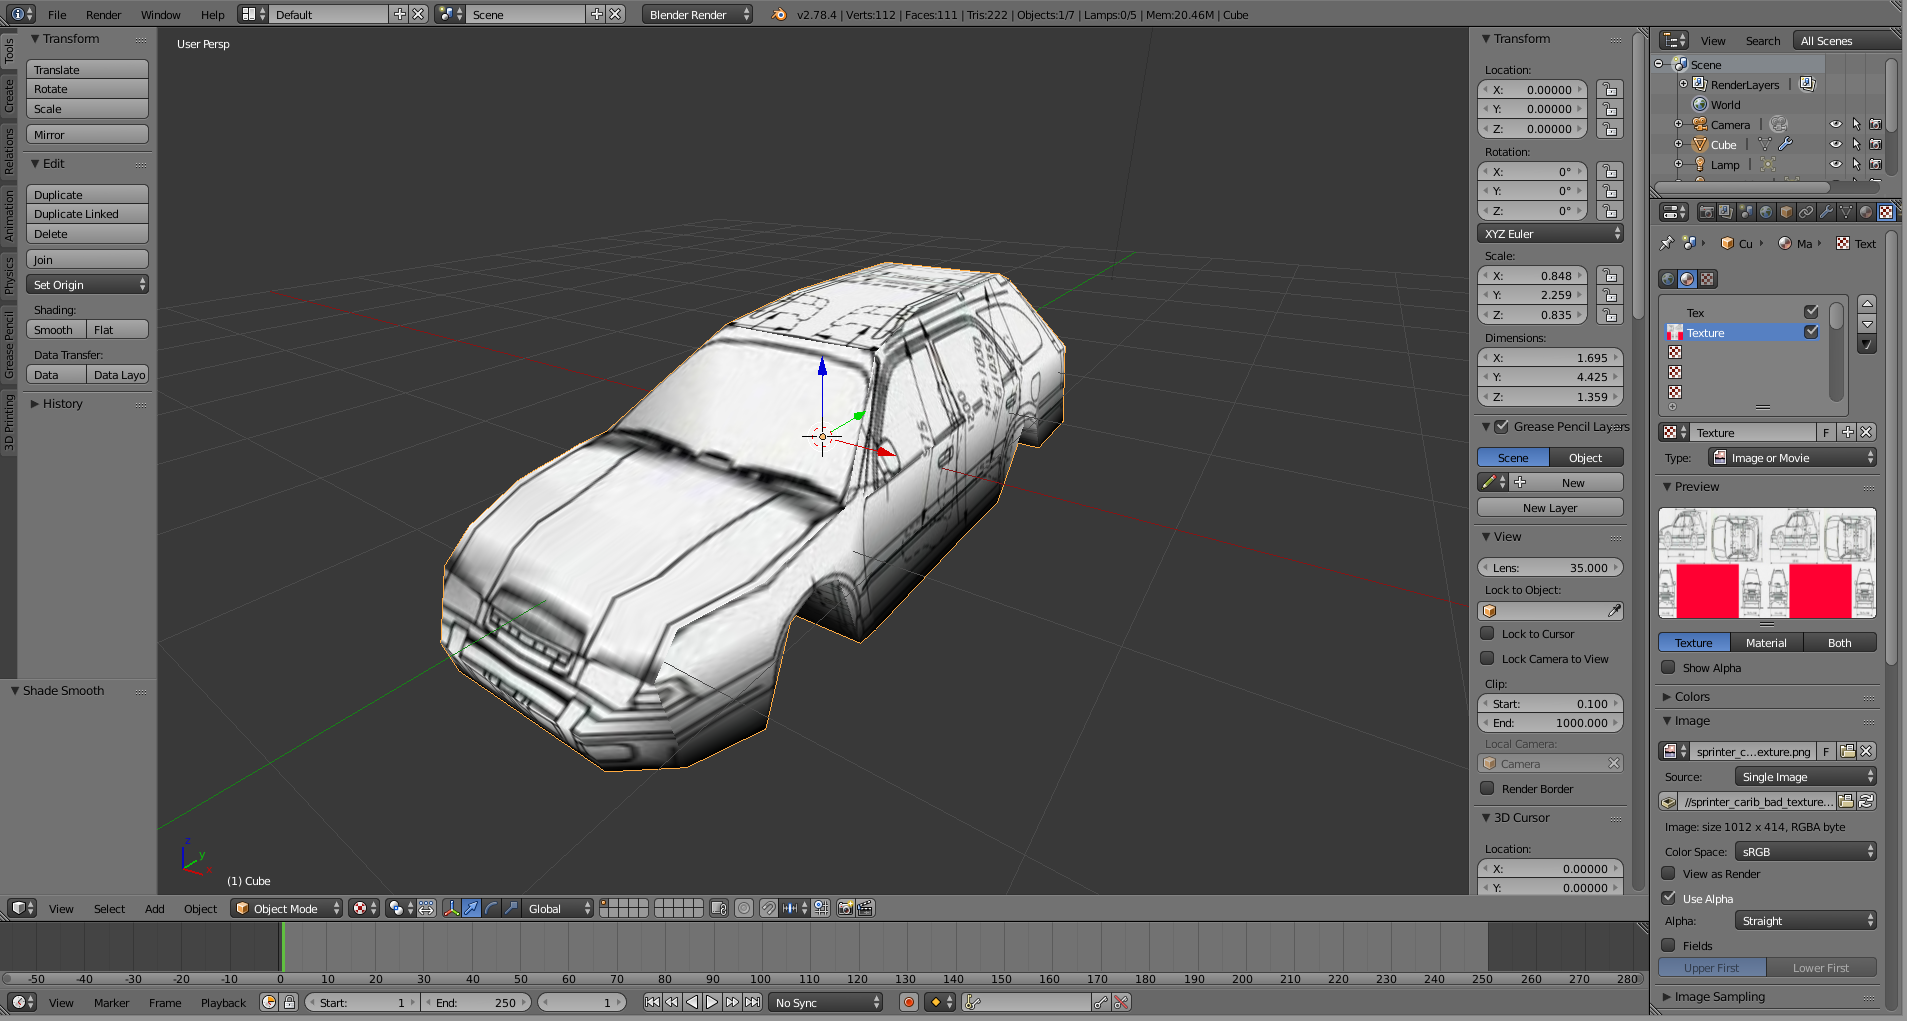This screenshot has height=1021, width=1907.
Task: Click the proportional editing circle icon
Action: (x=744, y=908)
